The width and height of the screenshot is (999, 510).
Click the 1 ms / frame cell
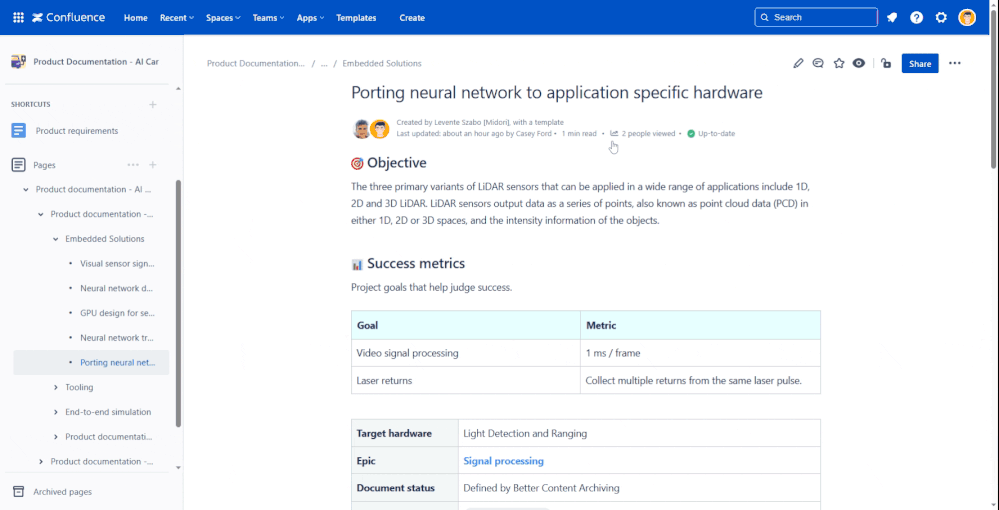click(700, 353)
